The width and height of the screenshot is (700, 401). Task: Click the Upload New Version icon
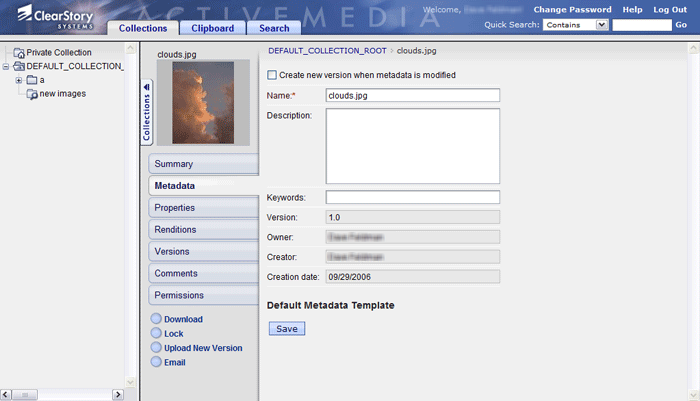click(x=155, y=348)
